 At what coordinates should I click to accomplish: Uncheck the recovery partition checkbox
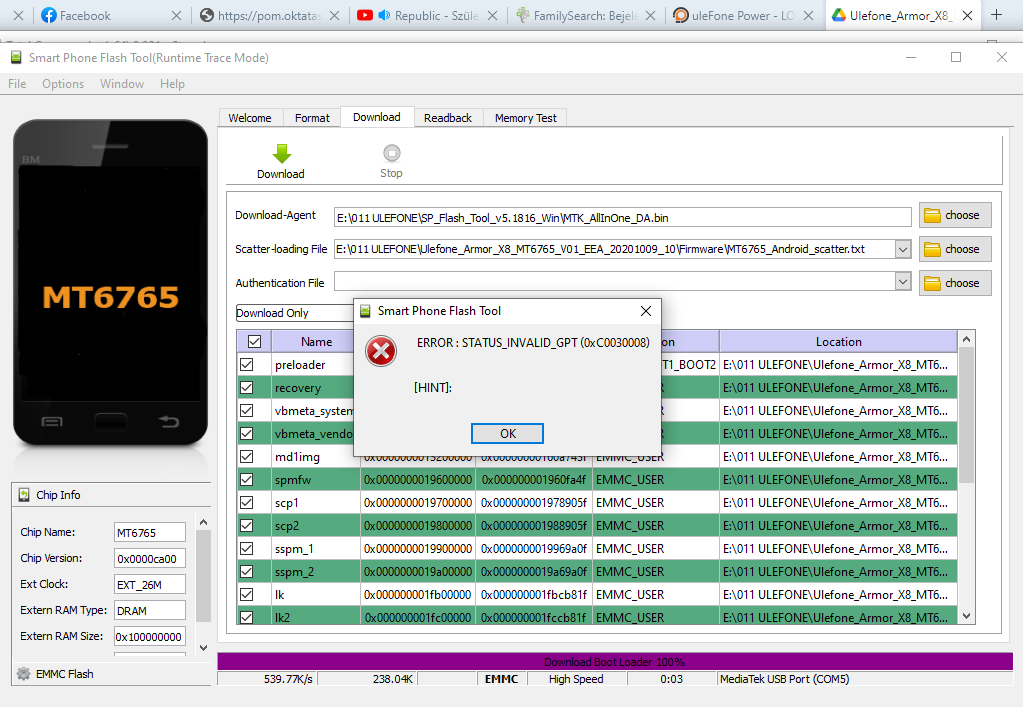coord(247,387)
